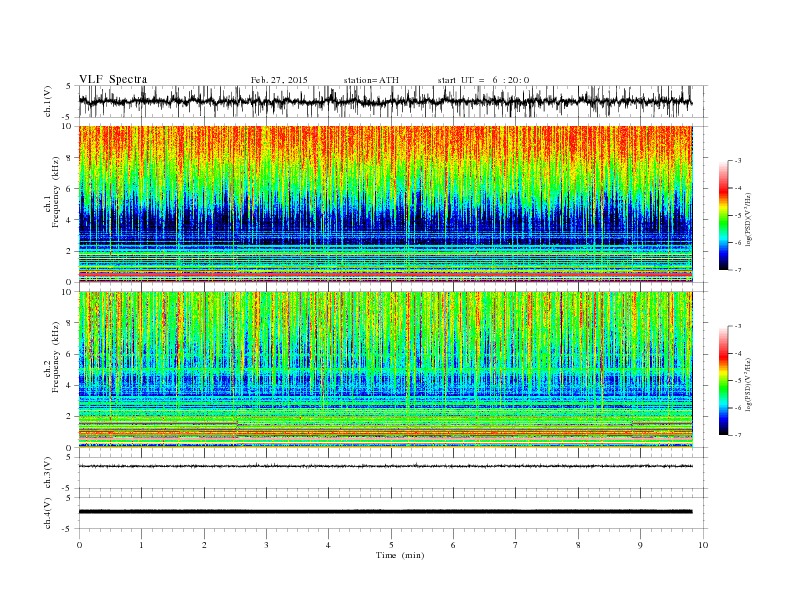792x612 pixels.
Task: Click time axis tick label '5'
Action: [391, 545]
